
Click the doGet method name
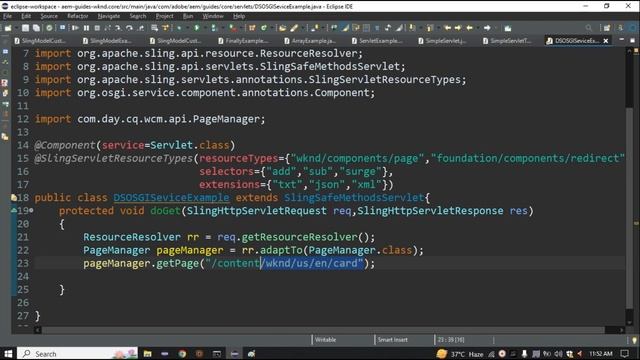pyautogui.click(x=165, y=211)
